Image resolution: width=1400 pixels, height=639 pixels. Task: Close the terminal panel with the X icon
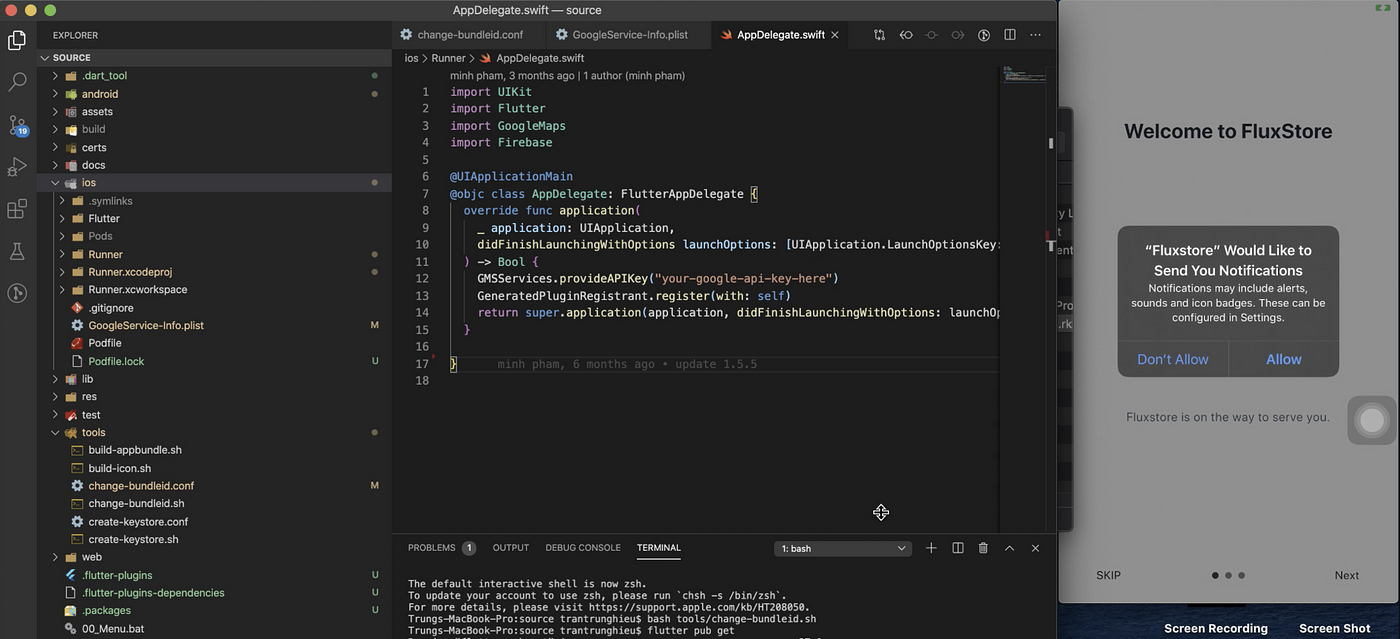click(x=1035, y=548)
